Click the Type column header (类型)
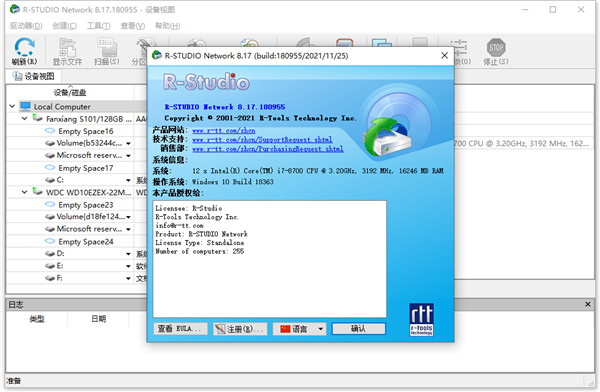Viewport: 600px width, 392px height. [x=37, y=319]
